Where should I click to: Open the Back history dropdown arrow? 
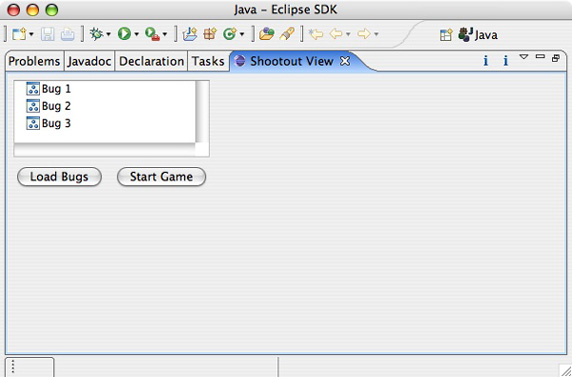click(x=348, y=35)
